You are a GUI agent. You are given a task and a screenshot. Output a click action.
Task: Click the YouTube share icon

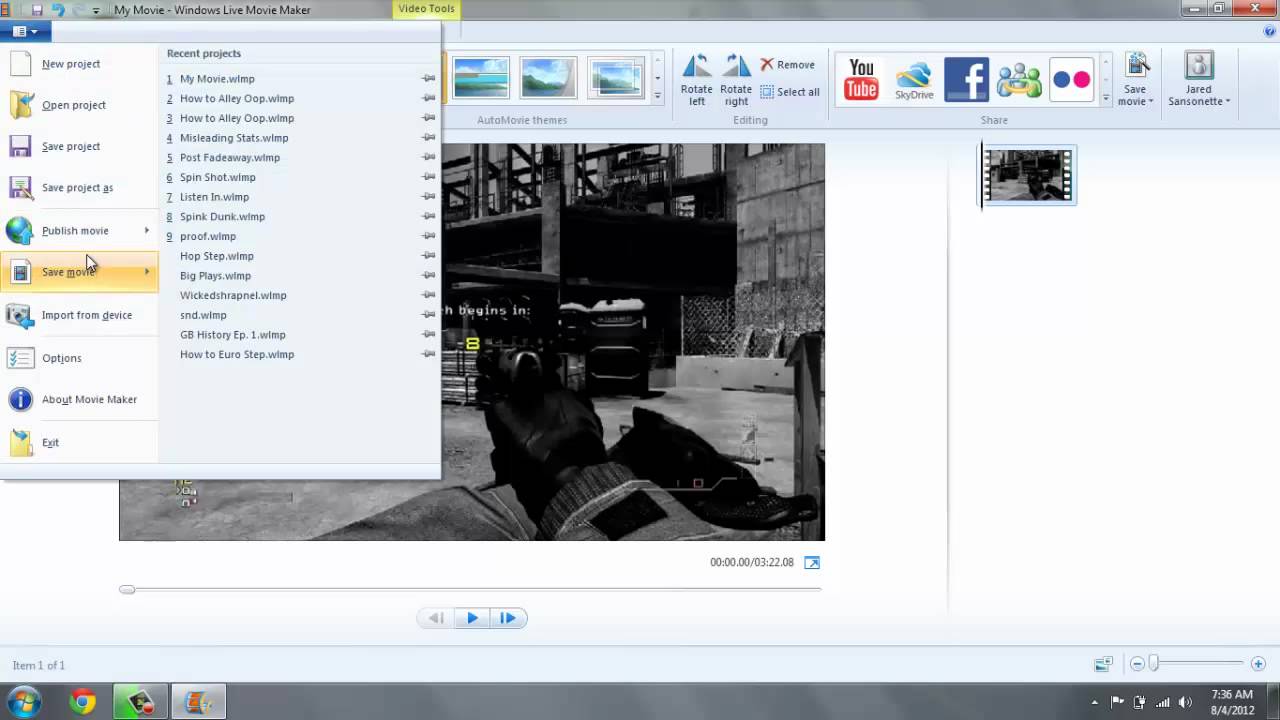point(861,79)
